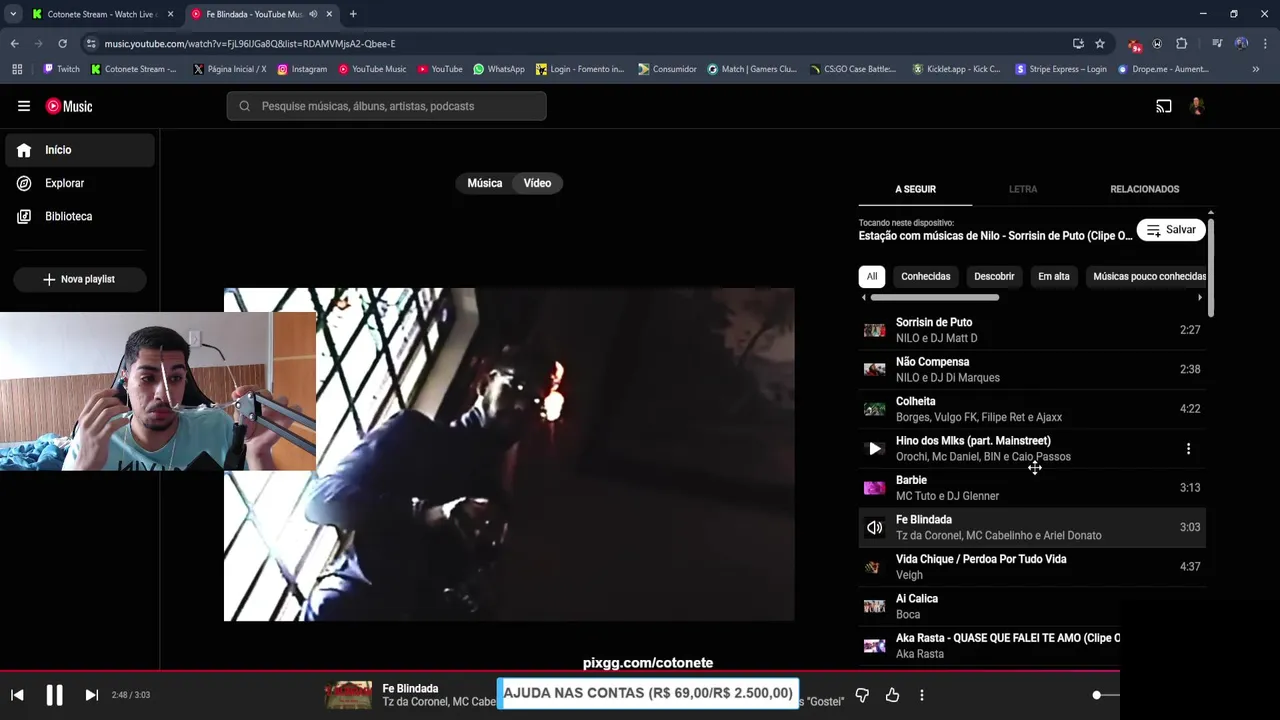
Task: Click the filter chips horizontal scrollbar
Action: point(934,297)
